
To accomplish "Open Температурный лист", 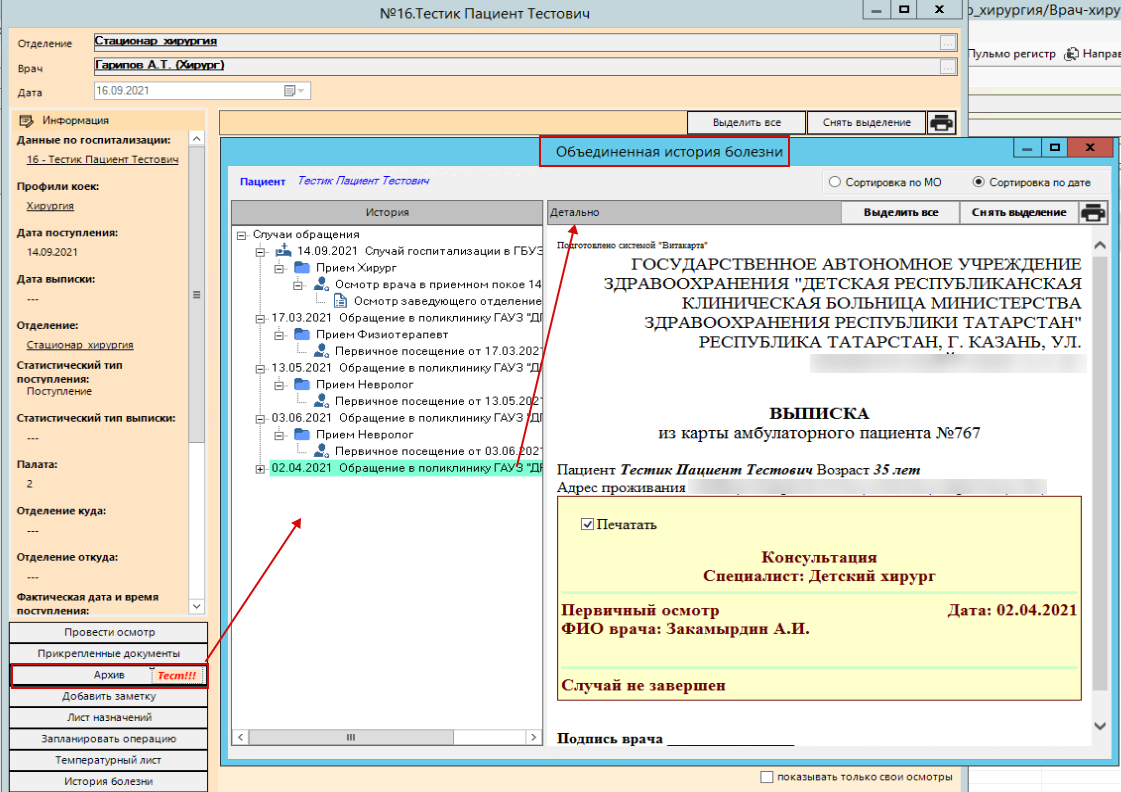I will pos(109,761).
